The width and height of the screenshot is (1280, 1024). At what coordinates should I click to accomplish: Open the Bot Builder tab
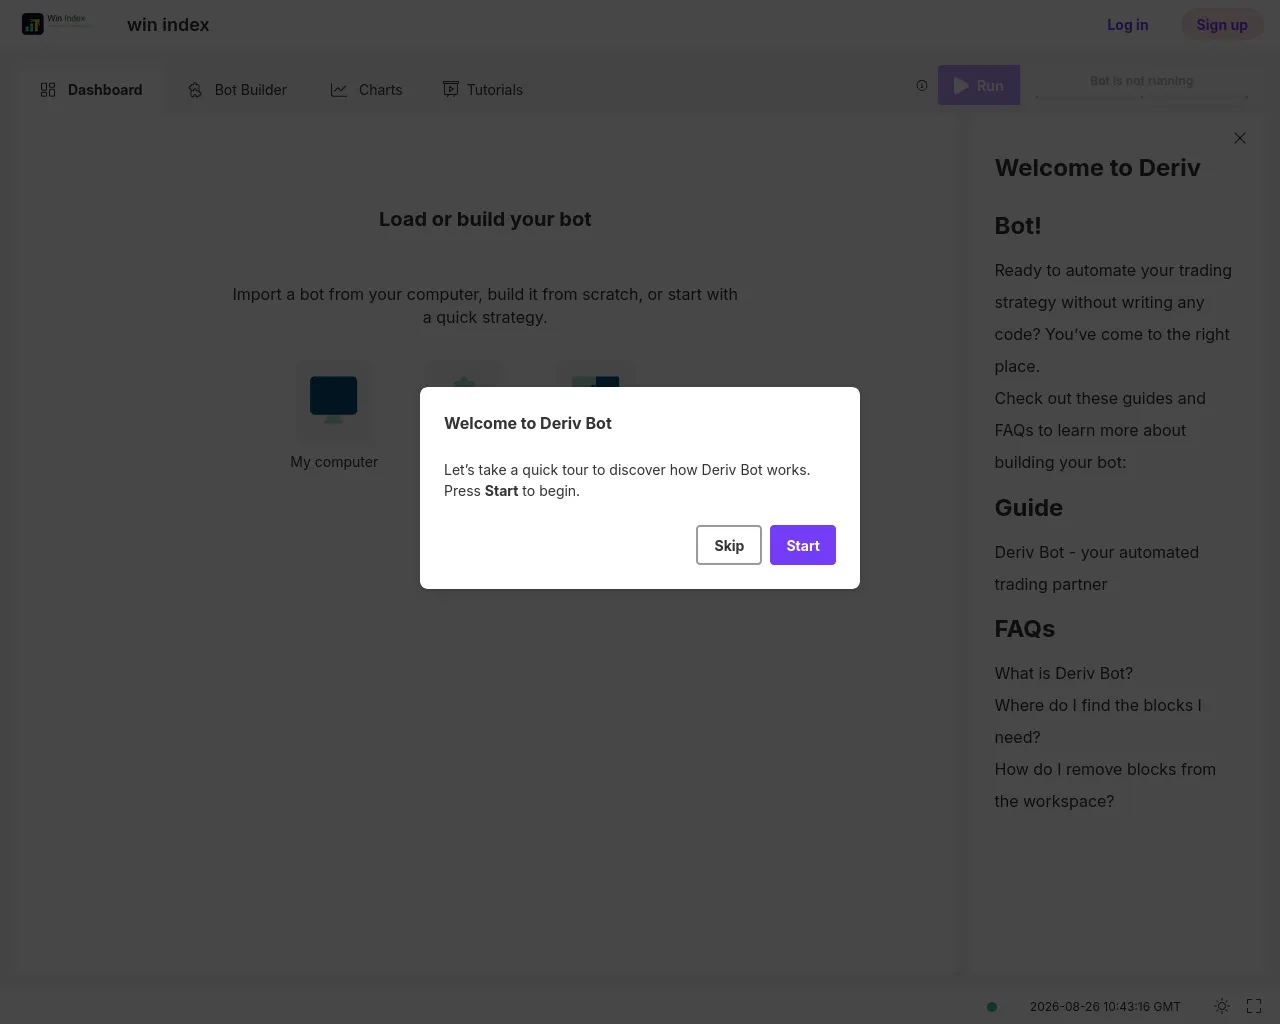click(x=237, y=90)
